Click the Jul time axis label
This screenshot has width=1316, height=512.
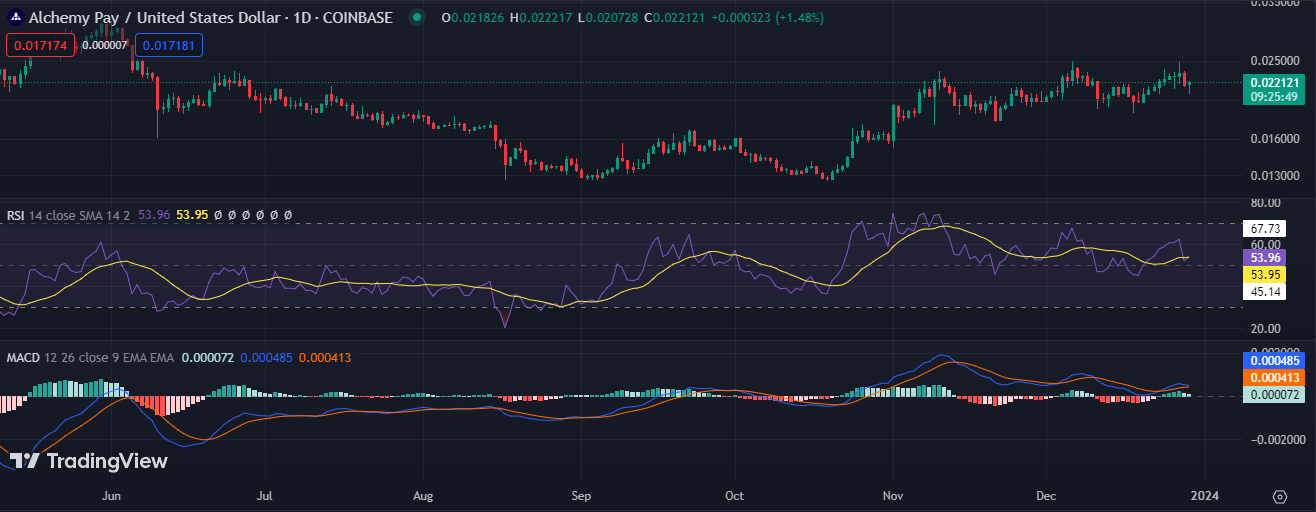tap(266, 495)
